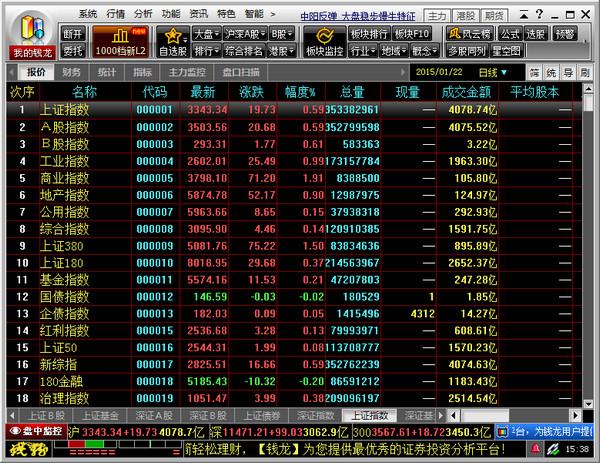Click the help question mark icon
The image size is (600, 463).
(x=539, y=15)
